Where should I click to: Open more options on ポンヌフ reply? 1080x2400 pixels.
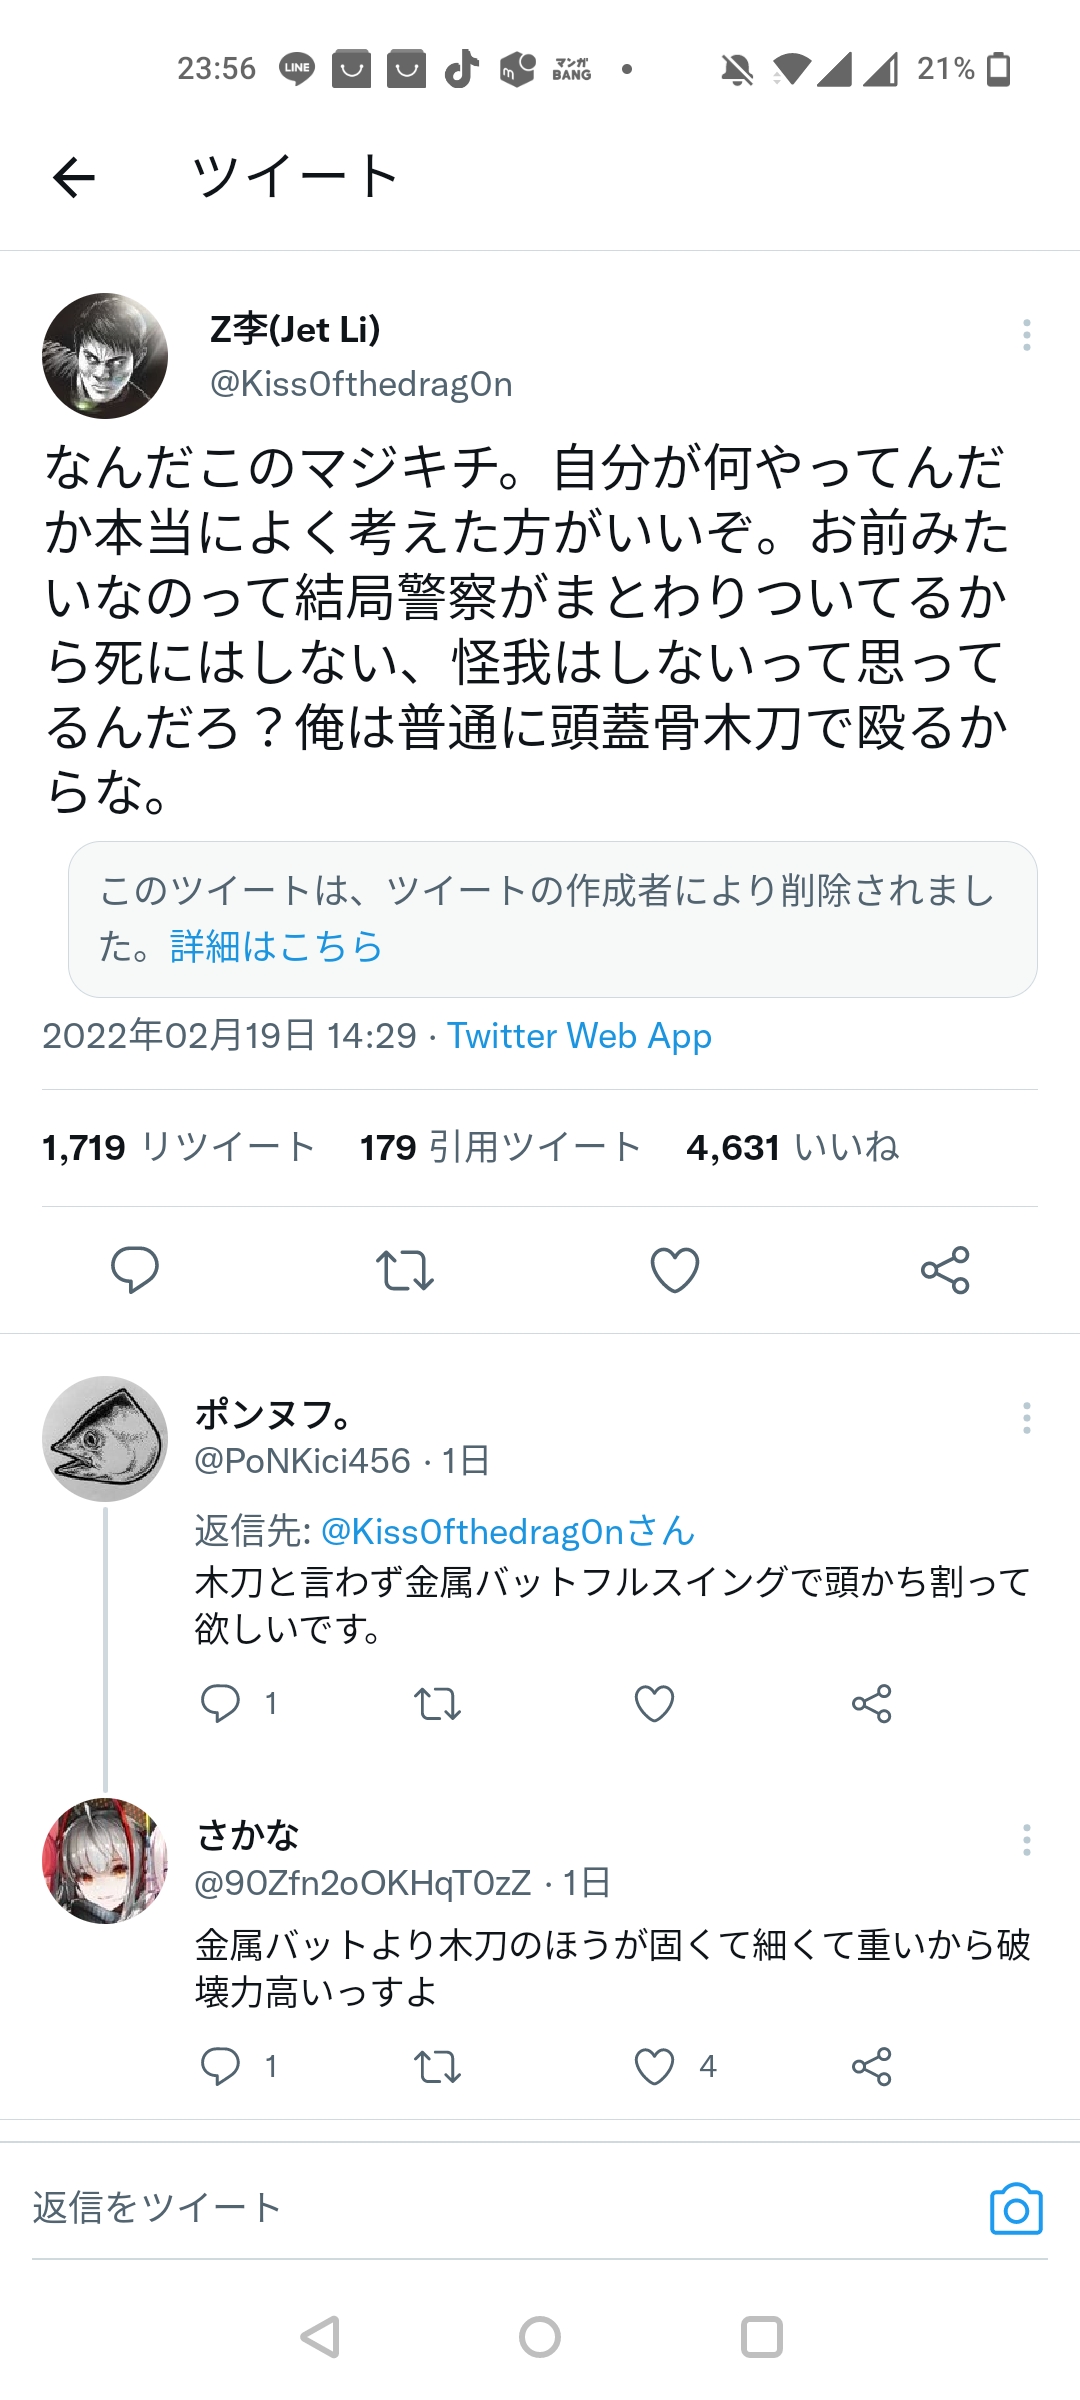click(x=1026, y=1418)
